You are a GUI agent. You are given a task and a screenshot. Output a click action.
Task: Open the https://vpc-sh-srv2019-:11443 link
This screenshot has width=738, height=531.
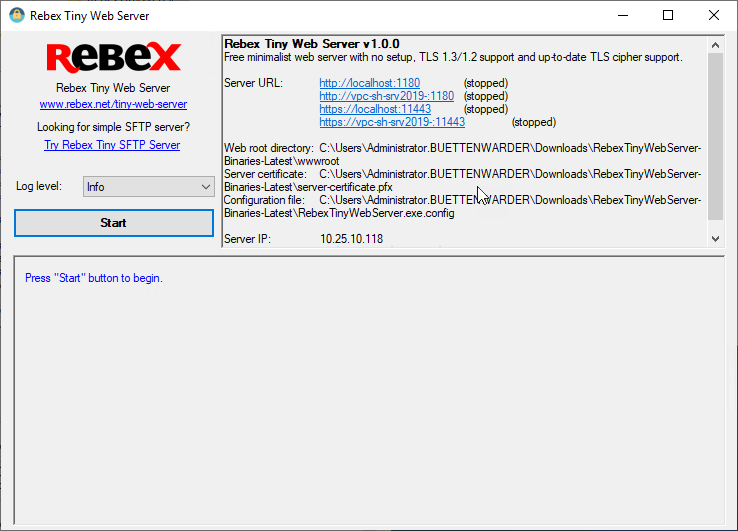[x=392, y=122]
